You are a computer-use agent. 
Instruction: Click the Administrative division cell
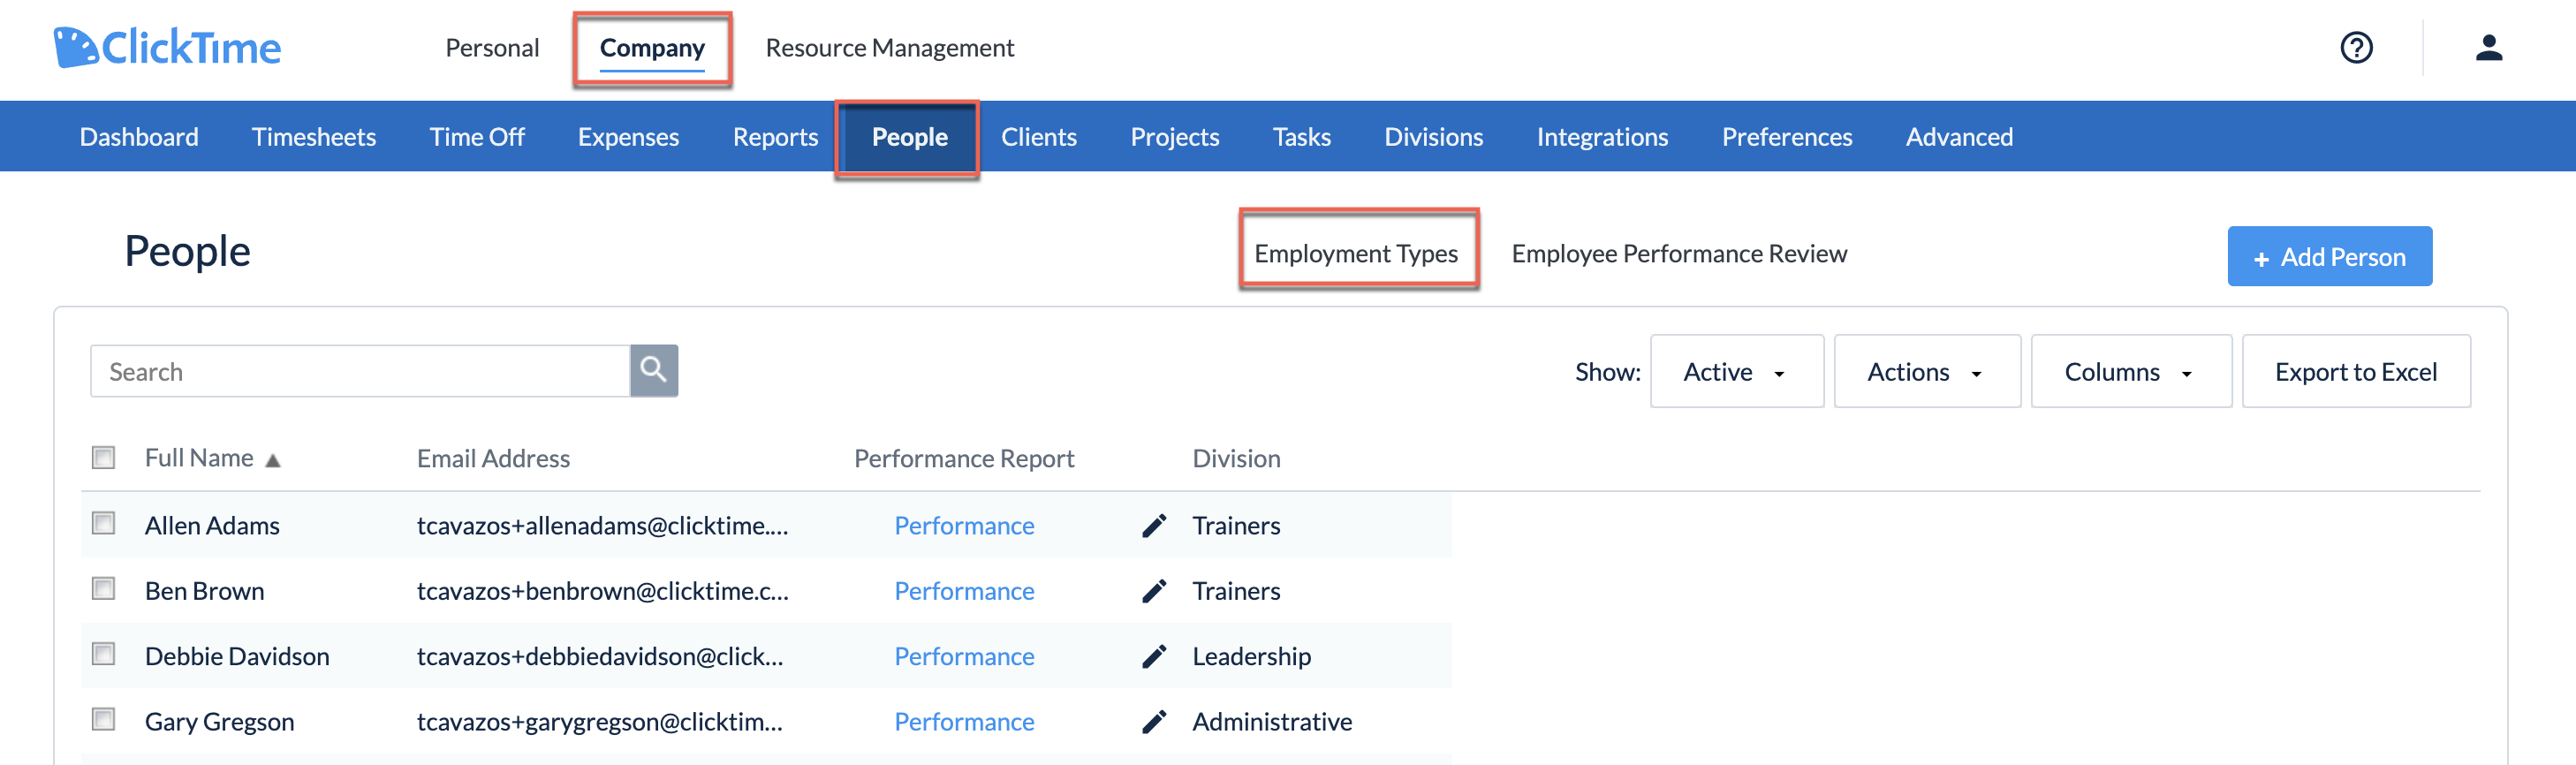(1272, 721)
